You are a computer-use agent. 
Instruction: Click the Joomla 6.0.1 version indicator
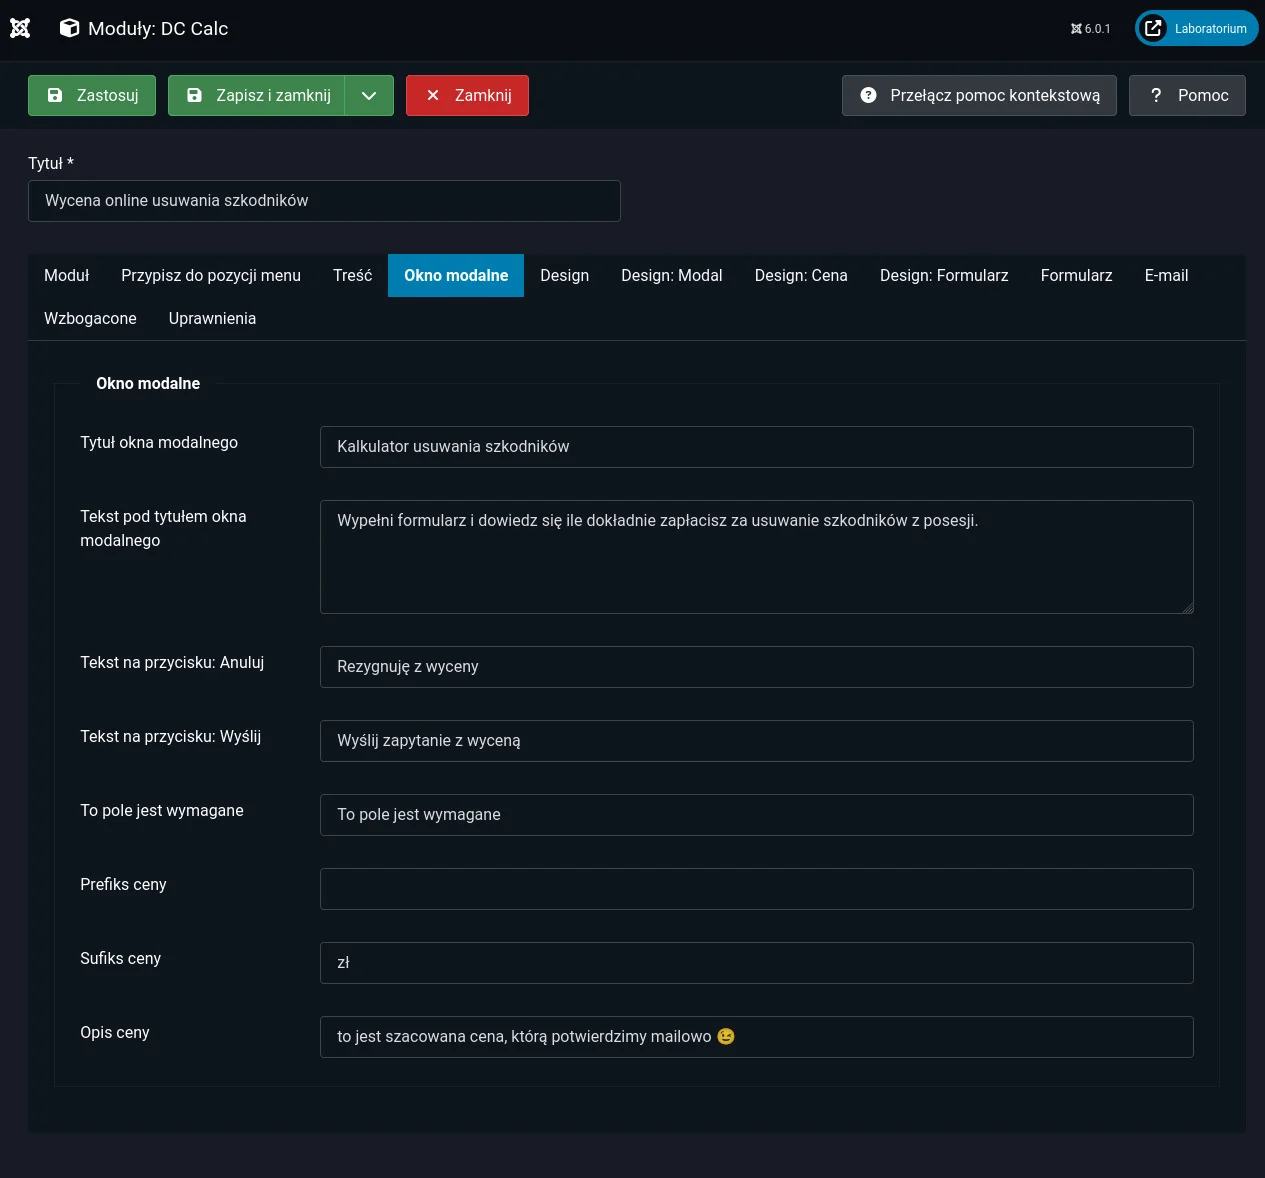(x=1090, y=29)
